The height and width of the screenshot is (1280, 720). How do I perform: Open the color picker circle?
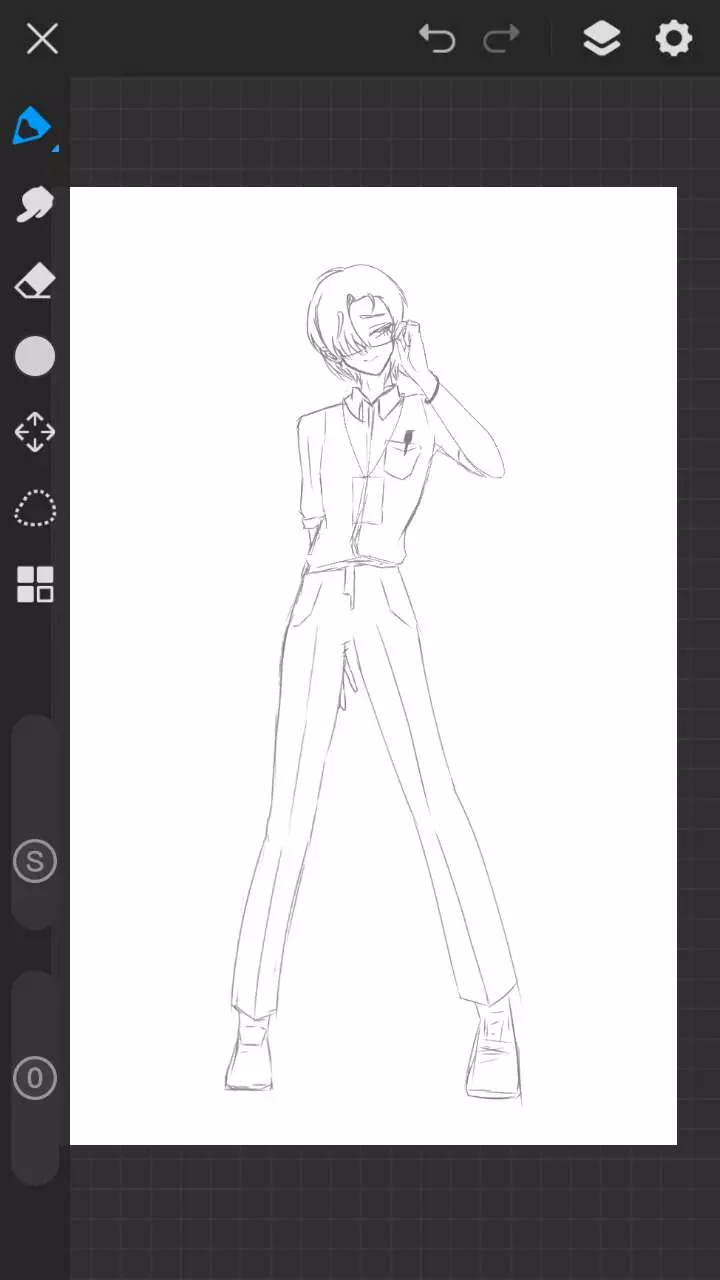click(x=35, y=356)
